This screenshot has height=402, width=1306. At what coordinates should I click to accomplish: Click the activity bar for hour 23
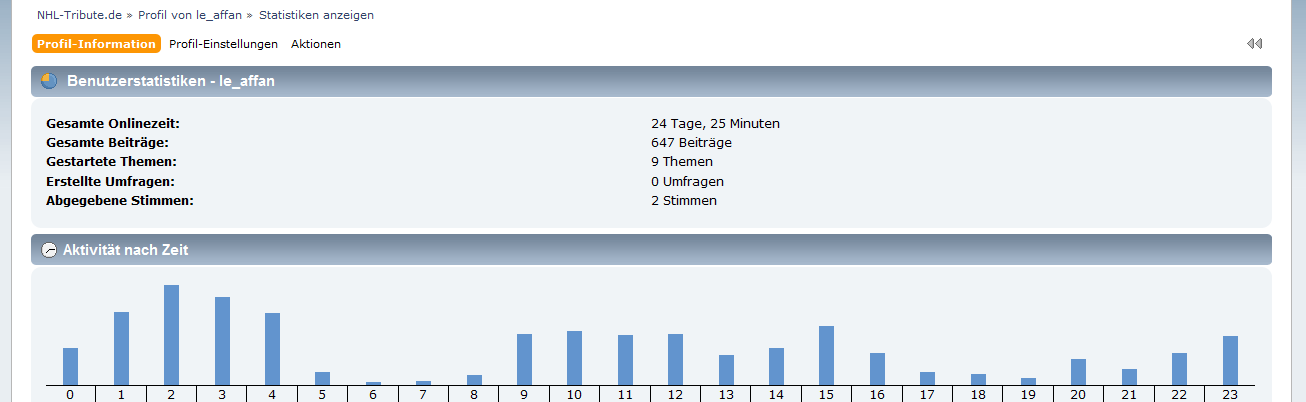click(1230, 360)
